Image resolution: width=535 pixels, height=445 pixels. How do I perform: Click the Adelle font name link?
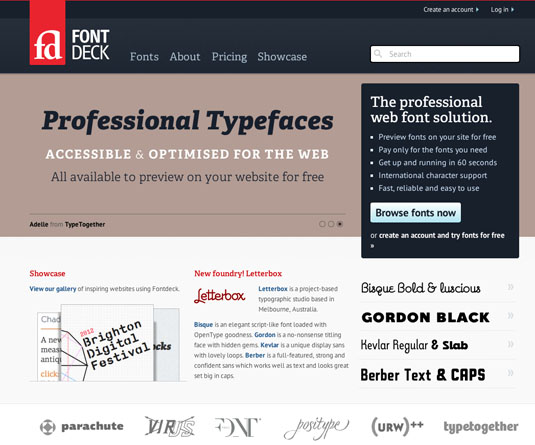(39, 224)
